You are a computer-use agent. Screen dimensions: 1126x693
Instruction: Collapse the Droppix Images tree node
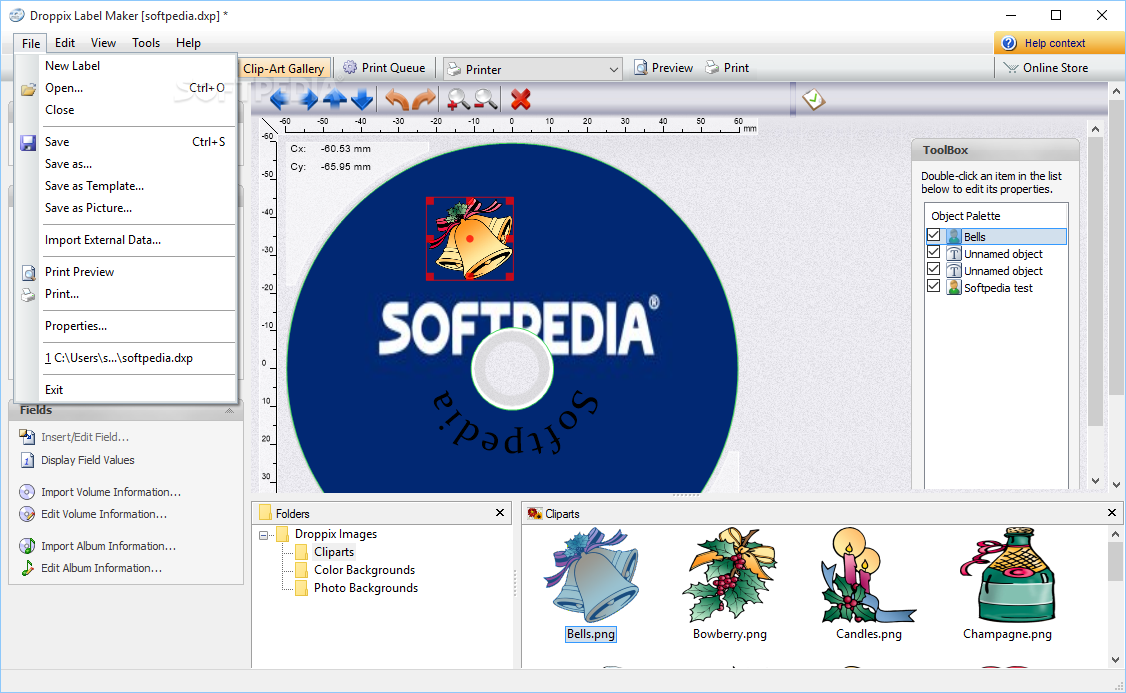click(264, 535)
